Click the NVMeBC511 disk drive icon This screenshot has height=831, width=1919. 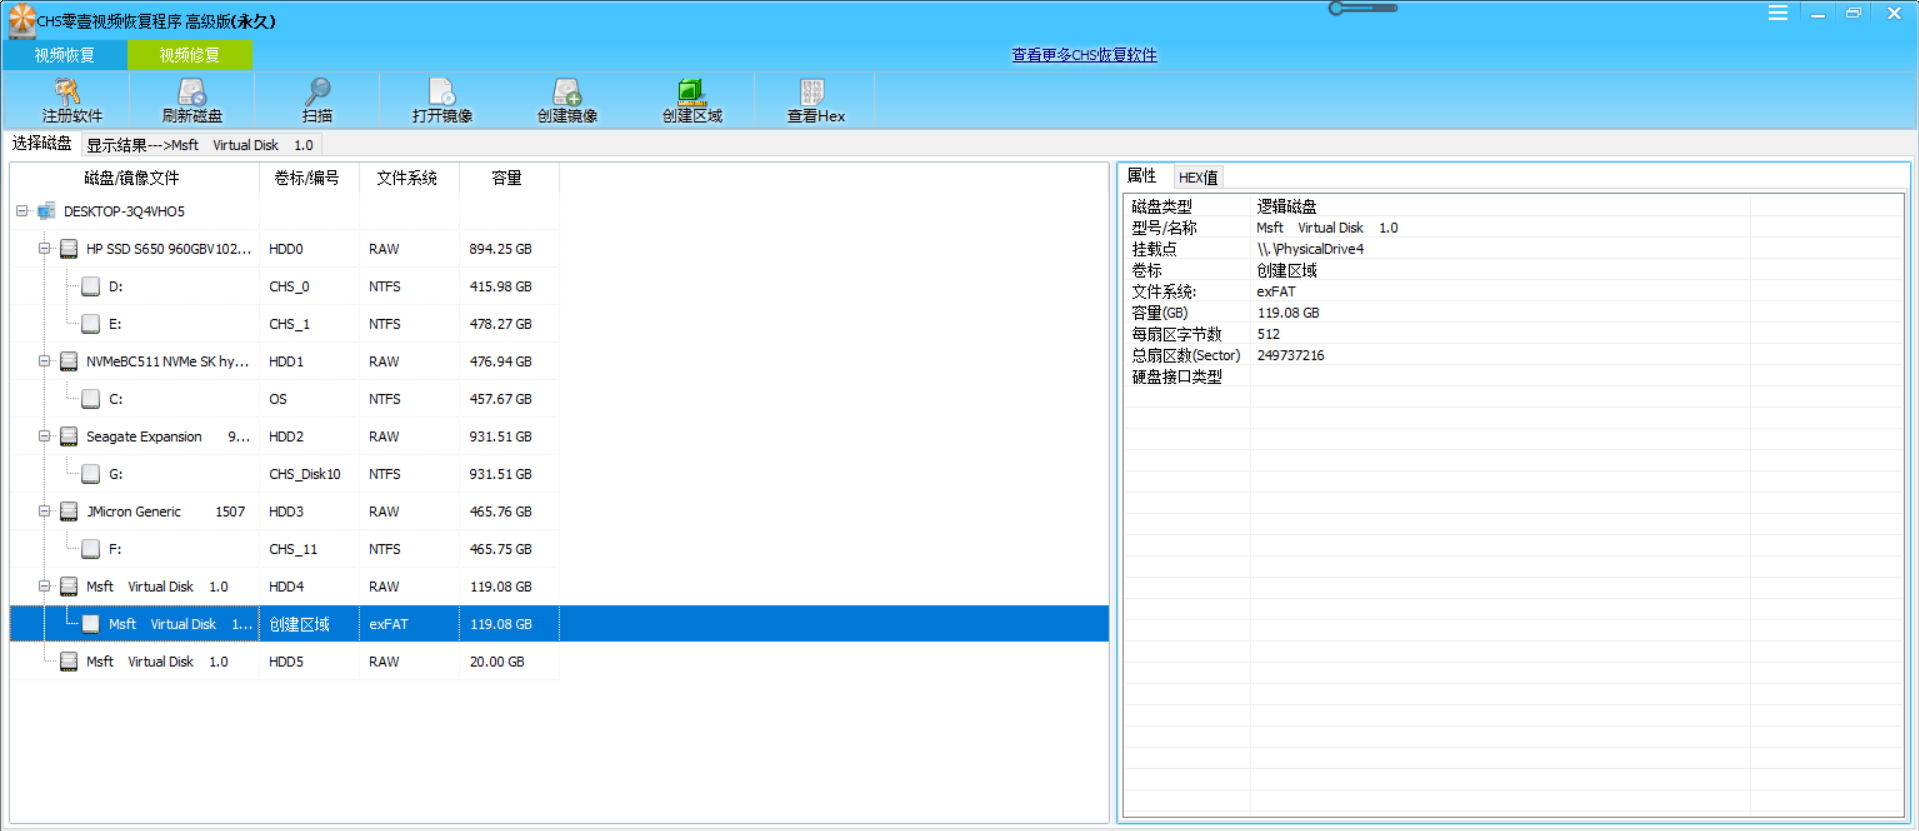click(x=69, y=361)
